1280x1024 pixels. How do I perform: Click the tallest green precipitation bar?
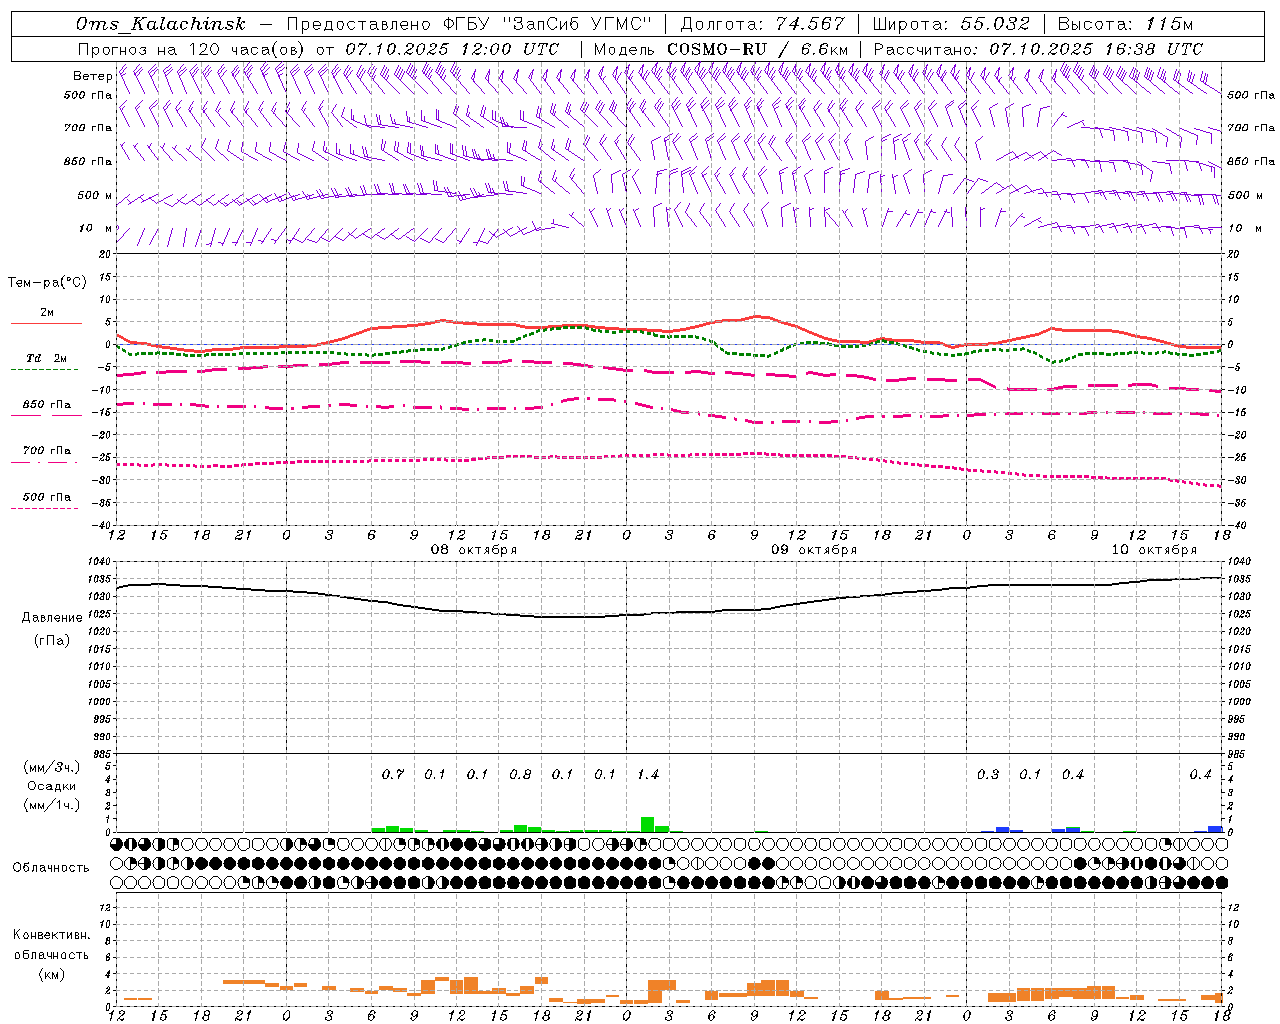tap(648, 825)
